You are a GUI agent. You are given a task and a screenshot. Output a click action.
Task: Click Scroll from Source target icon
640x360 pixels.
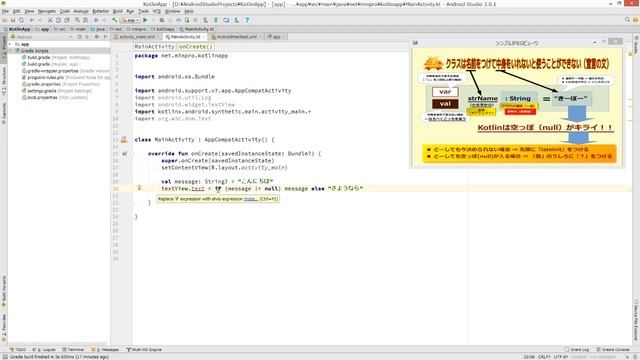click(79, 37)
